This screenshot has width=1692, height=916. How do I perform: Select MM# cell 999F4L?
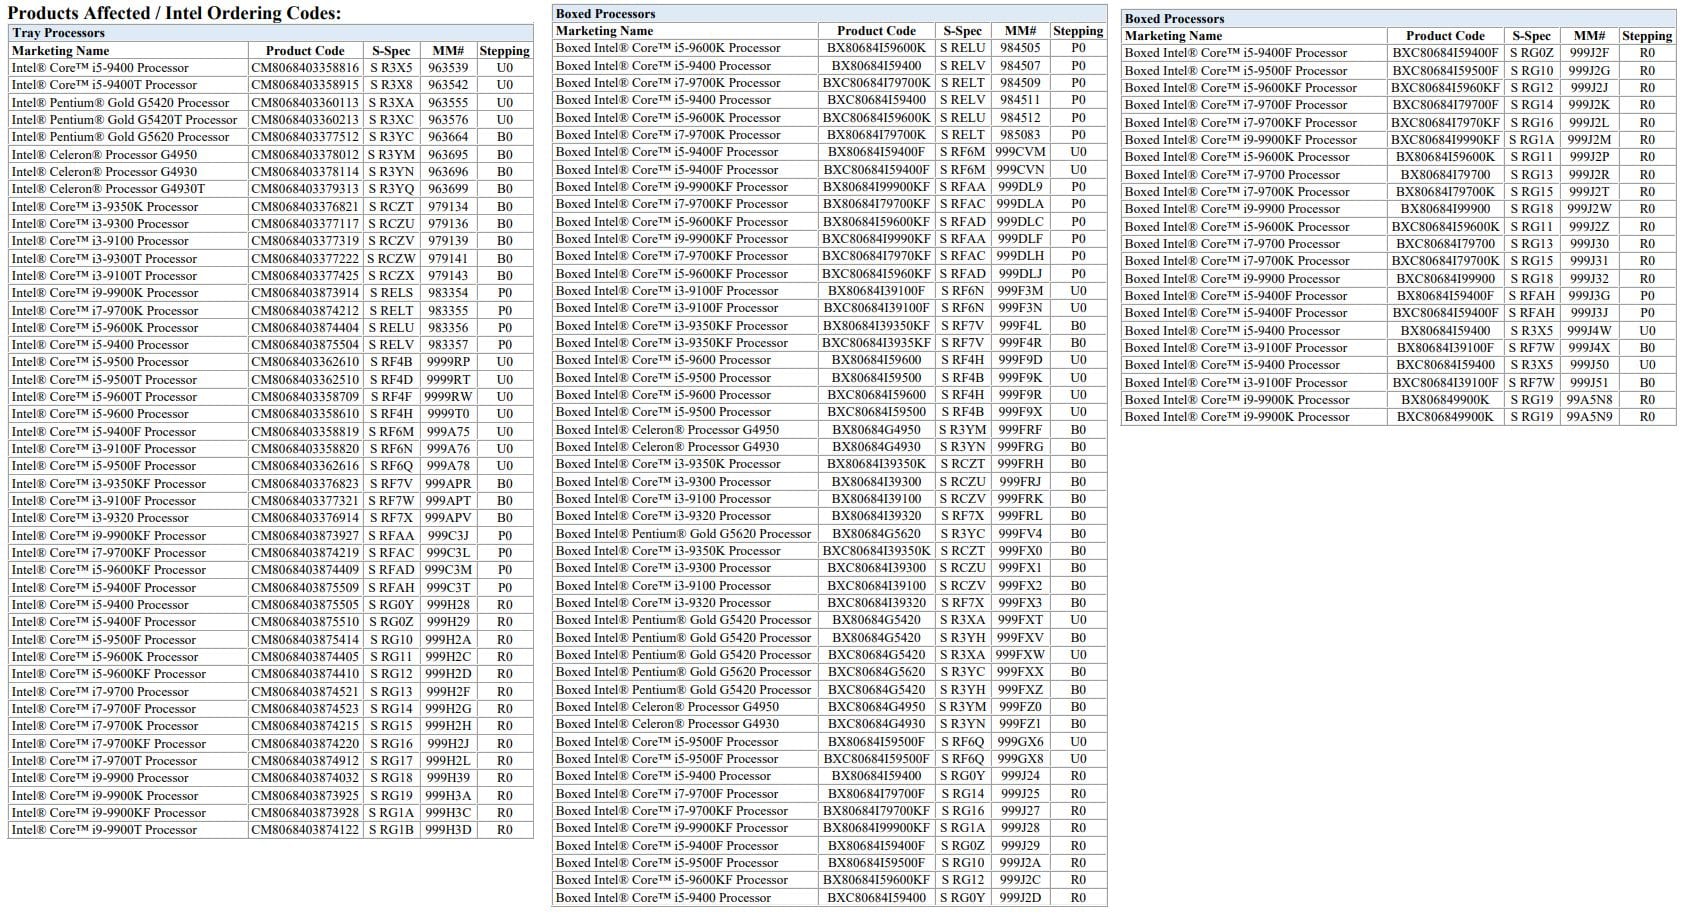click(x=1020, y=326)
